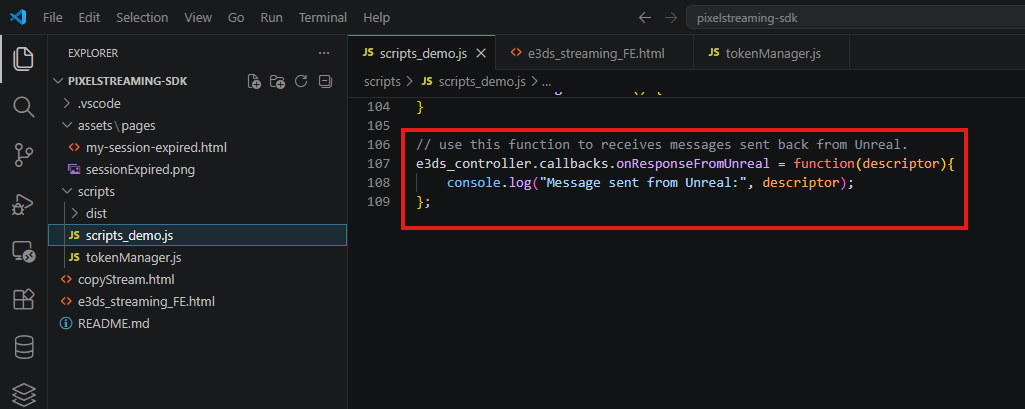Open the layers stack icon in activity bar
The height and width of the screenshot is (409, 1025).
[24, 395]
